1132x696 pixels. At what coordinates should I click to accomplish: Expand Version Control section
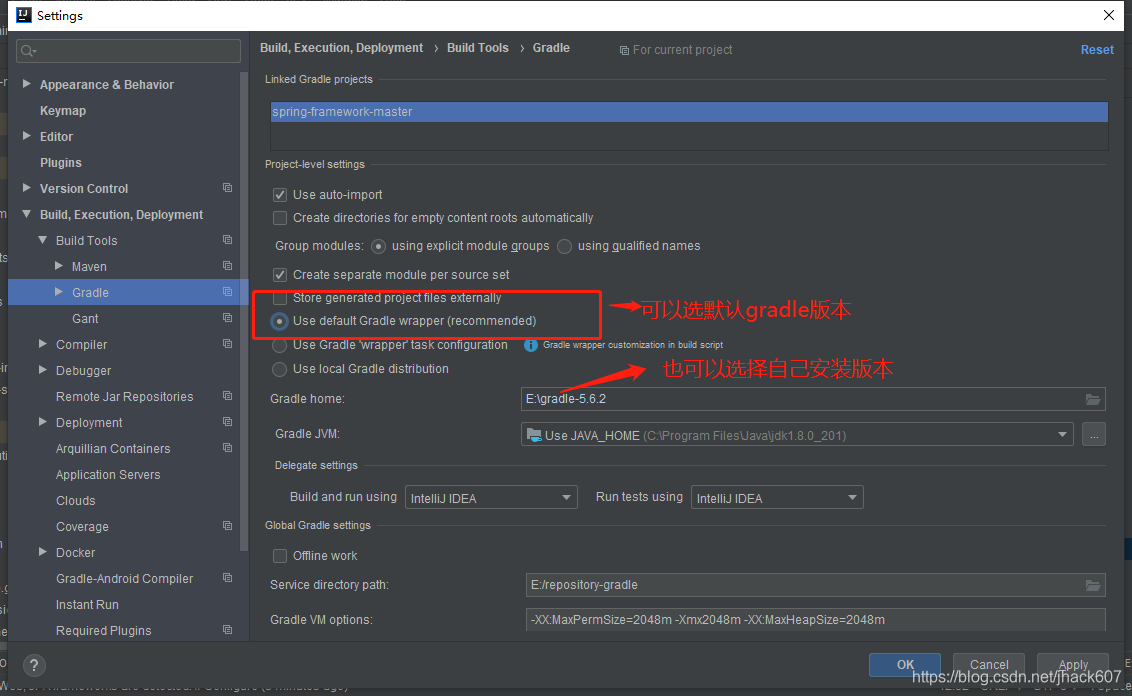coord(27,188)
